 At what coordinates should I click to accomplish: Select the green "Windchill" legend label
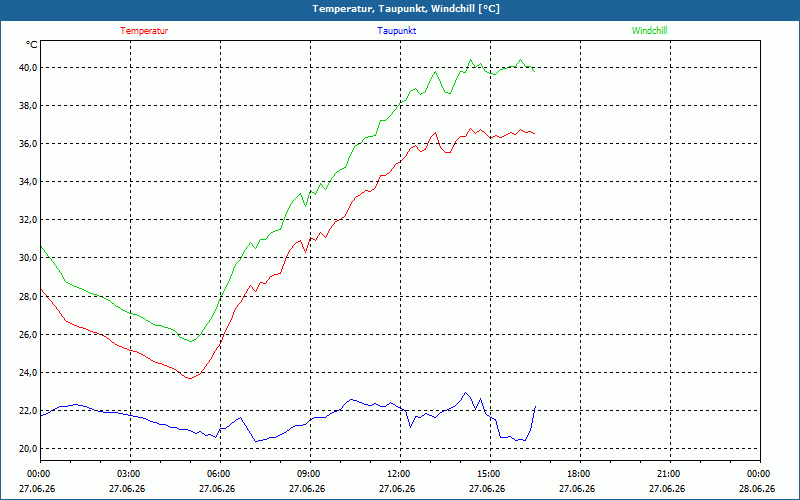(x=649, y=31)
